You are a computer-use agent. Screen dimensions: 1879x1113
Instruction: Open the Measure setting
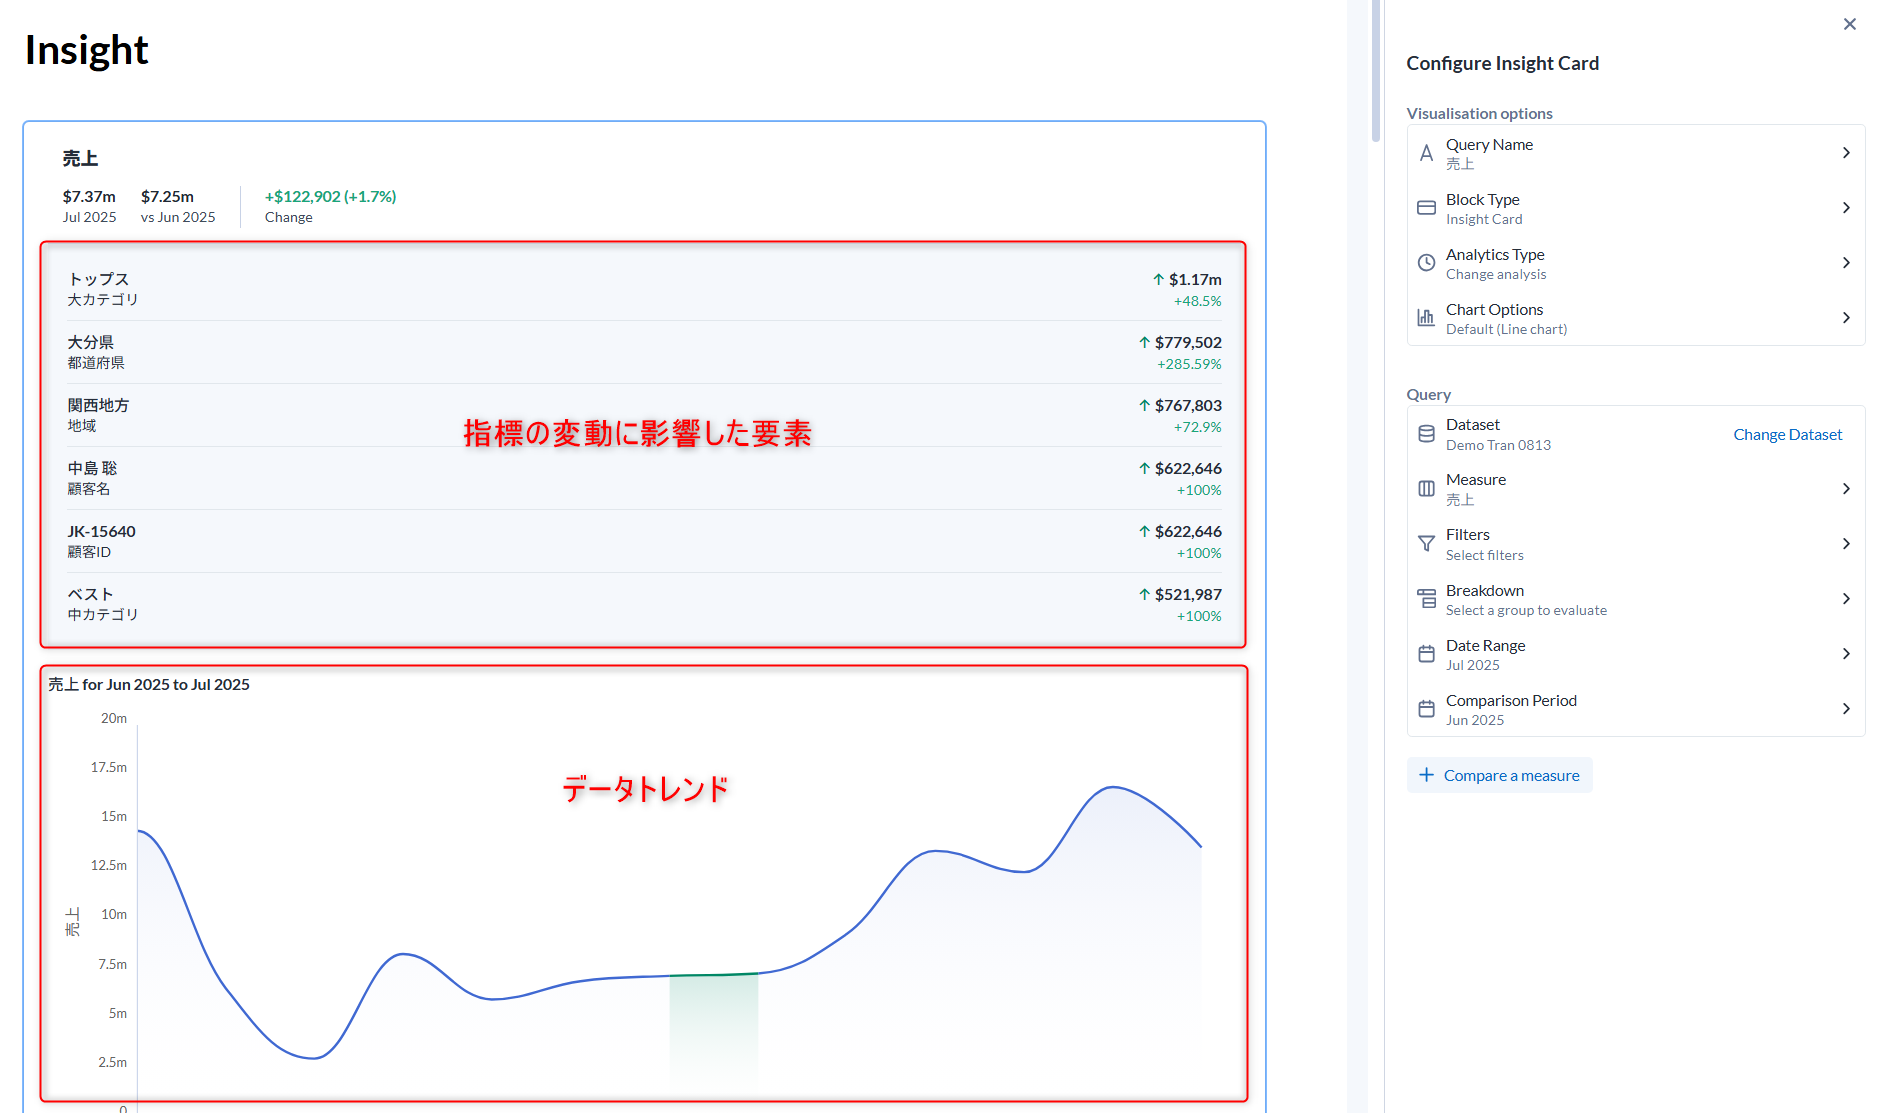click(x=1636, y=489)
